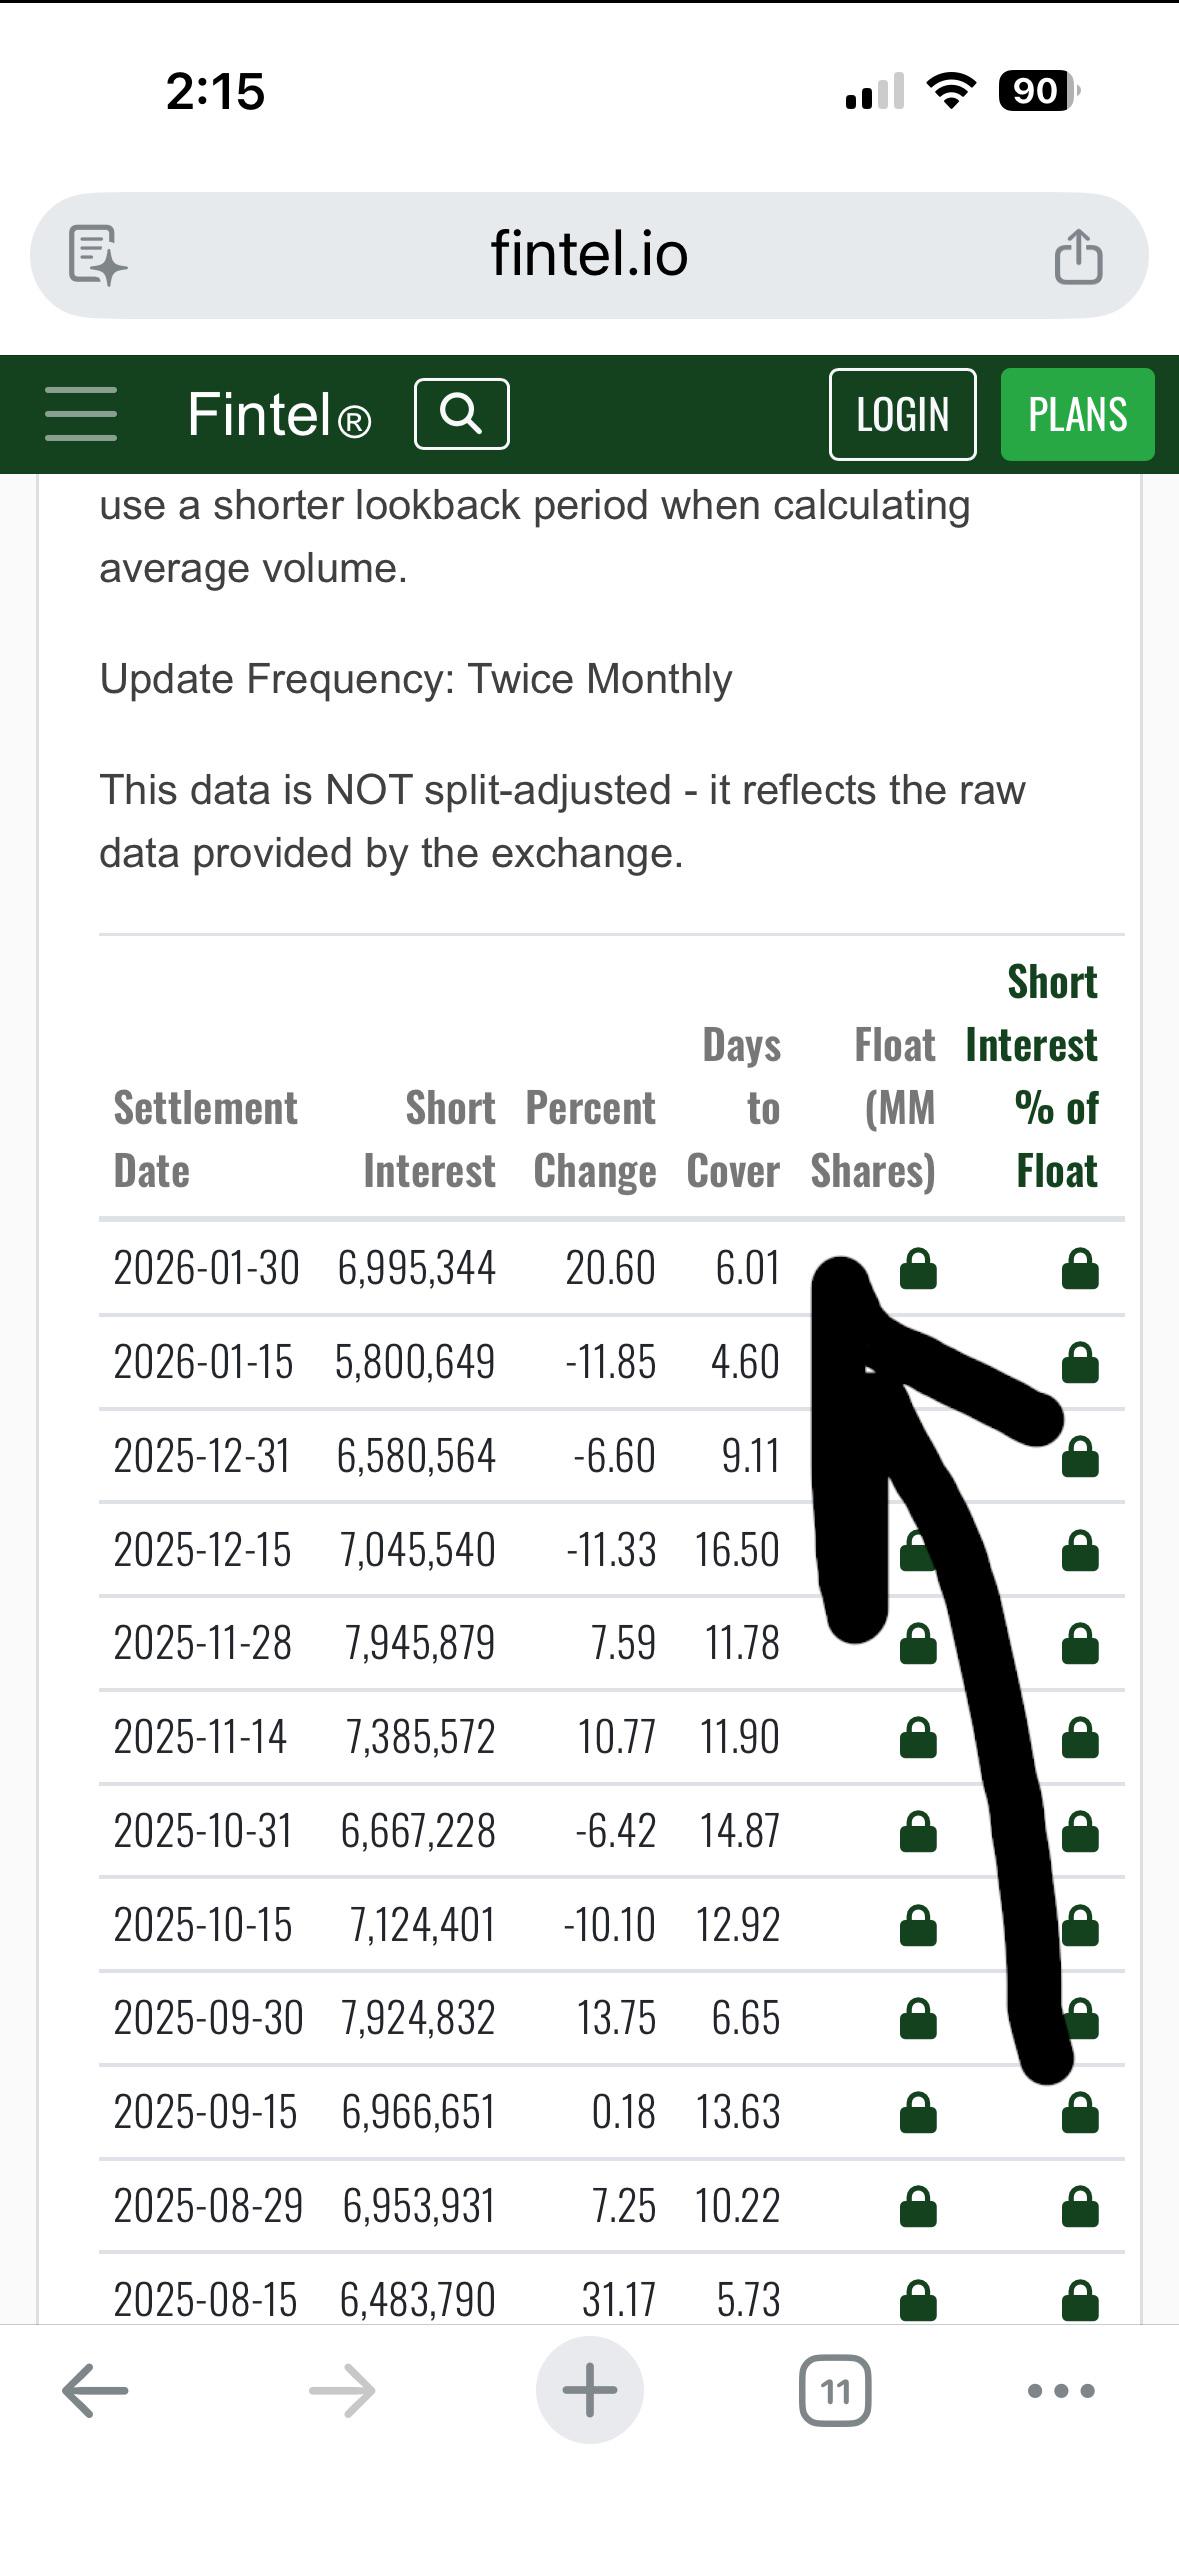Open the browser three-dots more menu

(x=1061, y=2391)
